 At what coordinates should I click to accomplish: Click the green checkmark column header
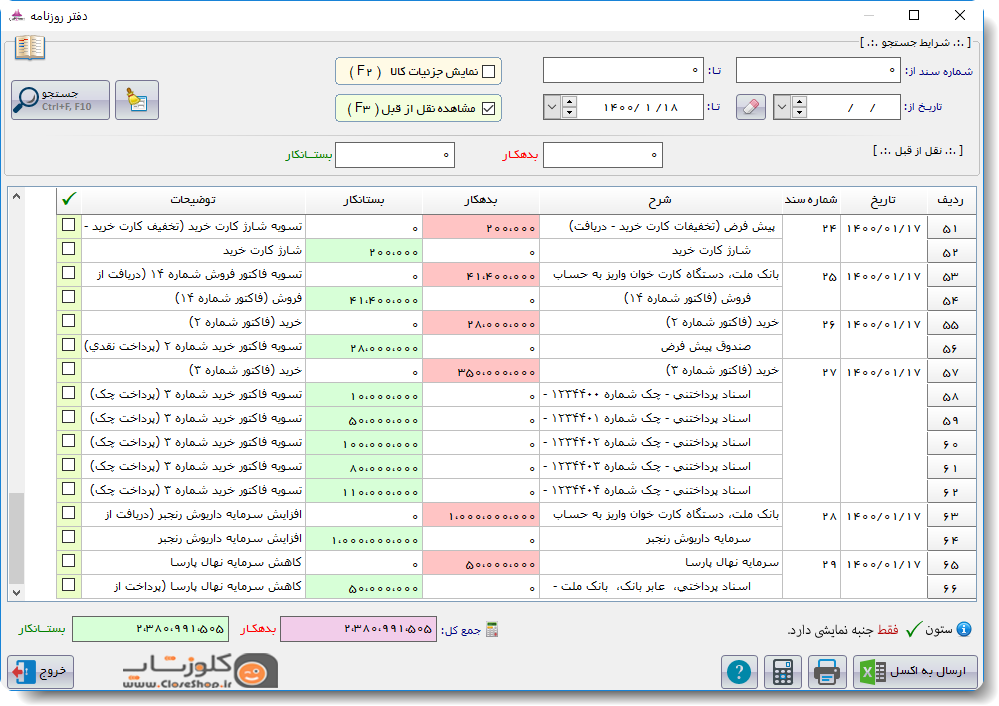(69, 199)
